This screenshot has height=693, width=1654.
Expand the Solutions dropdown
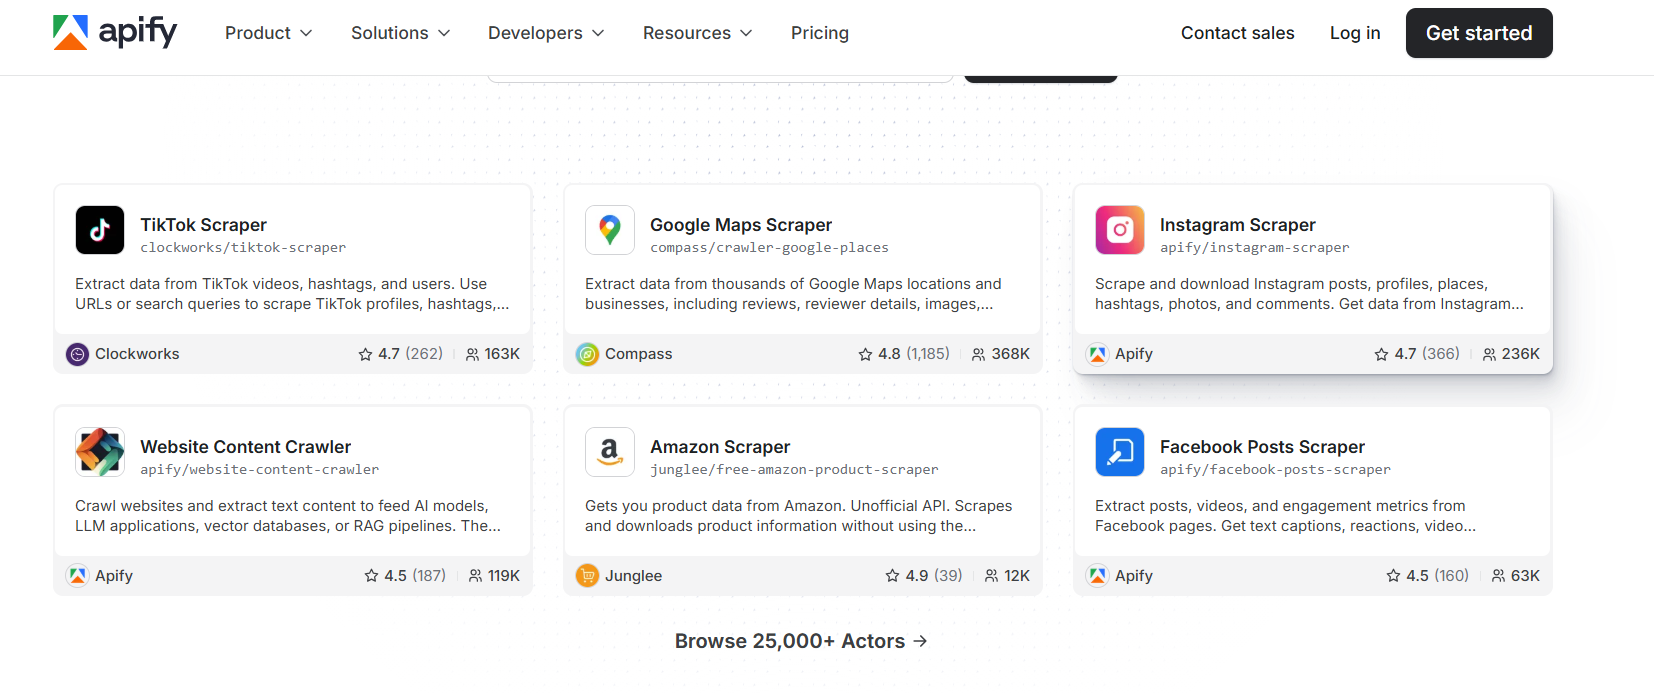(399, 33)
